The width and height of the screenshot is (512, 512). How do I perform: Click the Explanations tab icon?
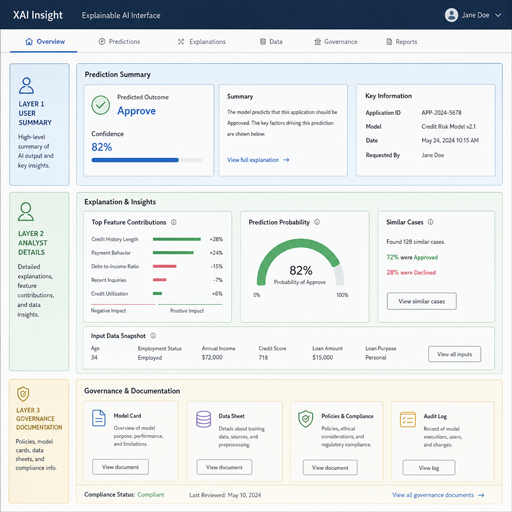181,42
